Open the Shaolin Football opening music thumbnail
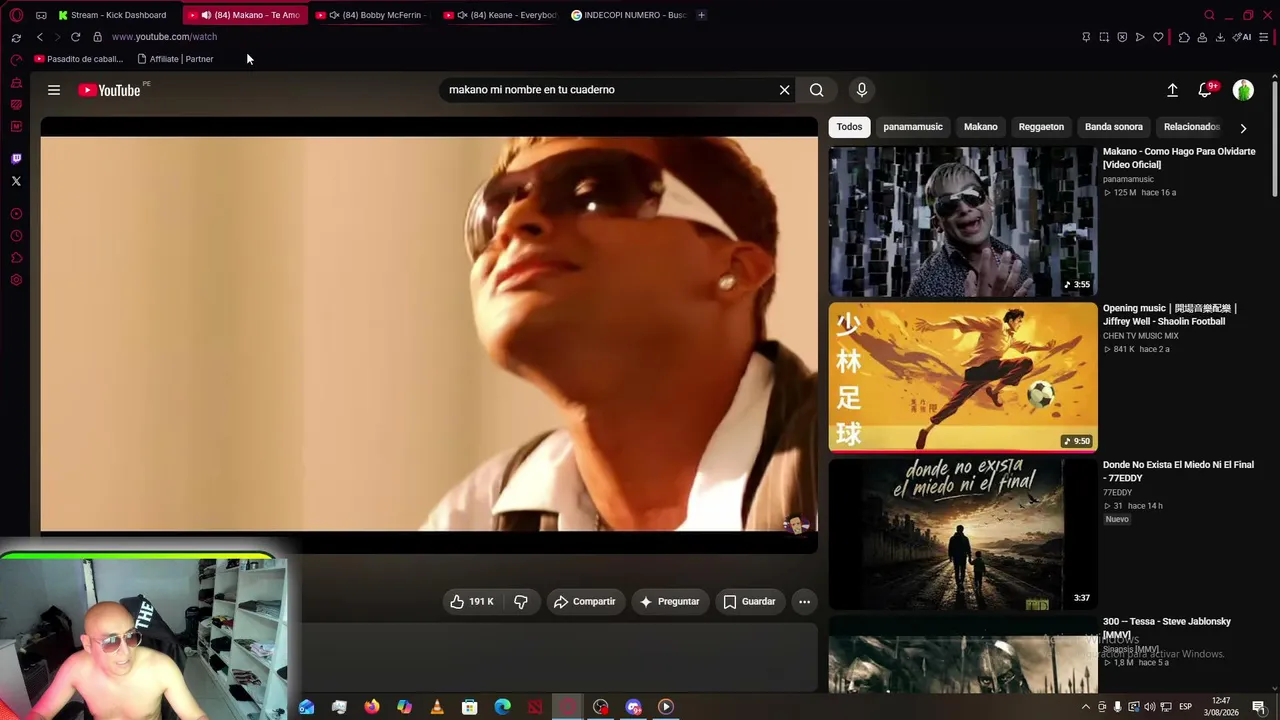 coord(963,378)
